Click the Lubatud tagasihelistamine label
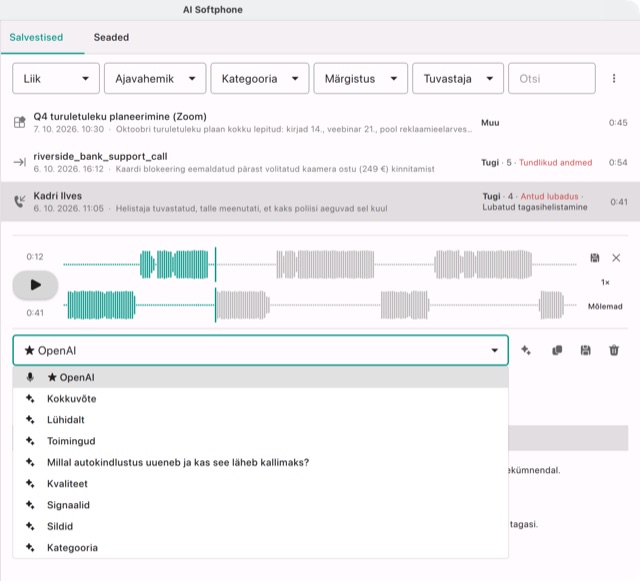 click(x=535, y=207)
